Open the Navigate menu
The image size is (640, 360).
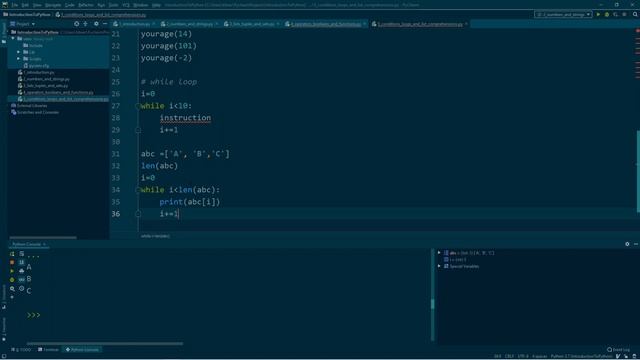53,5
